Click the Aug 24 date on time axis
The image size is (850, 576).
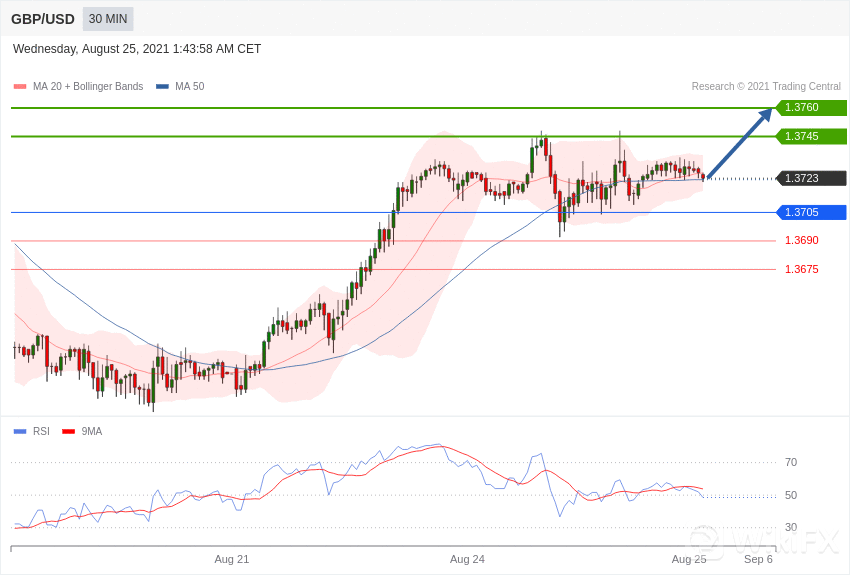coord(467,559)
